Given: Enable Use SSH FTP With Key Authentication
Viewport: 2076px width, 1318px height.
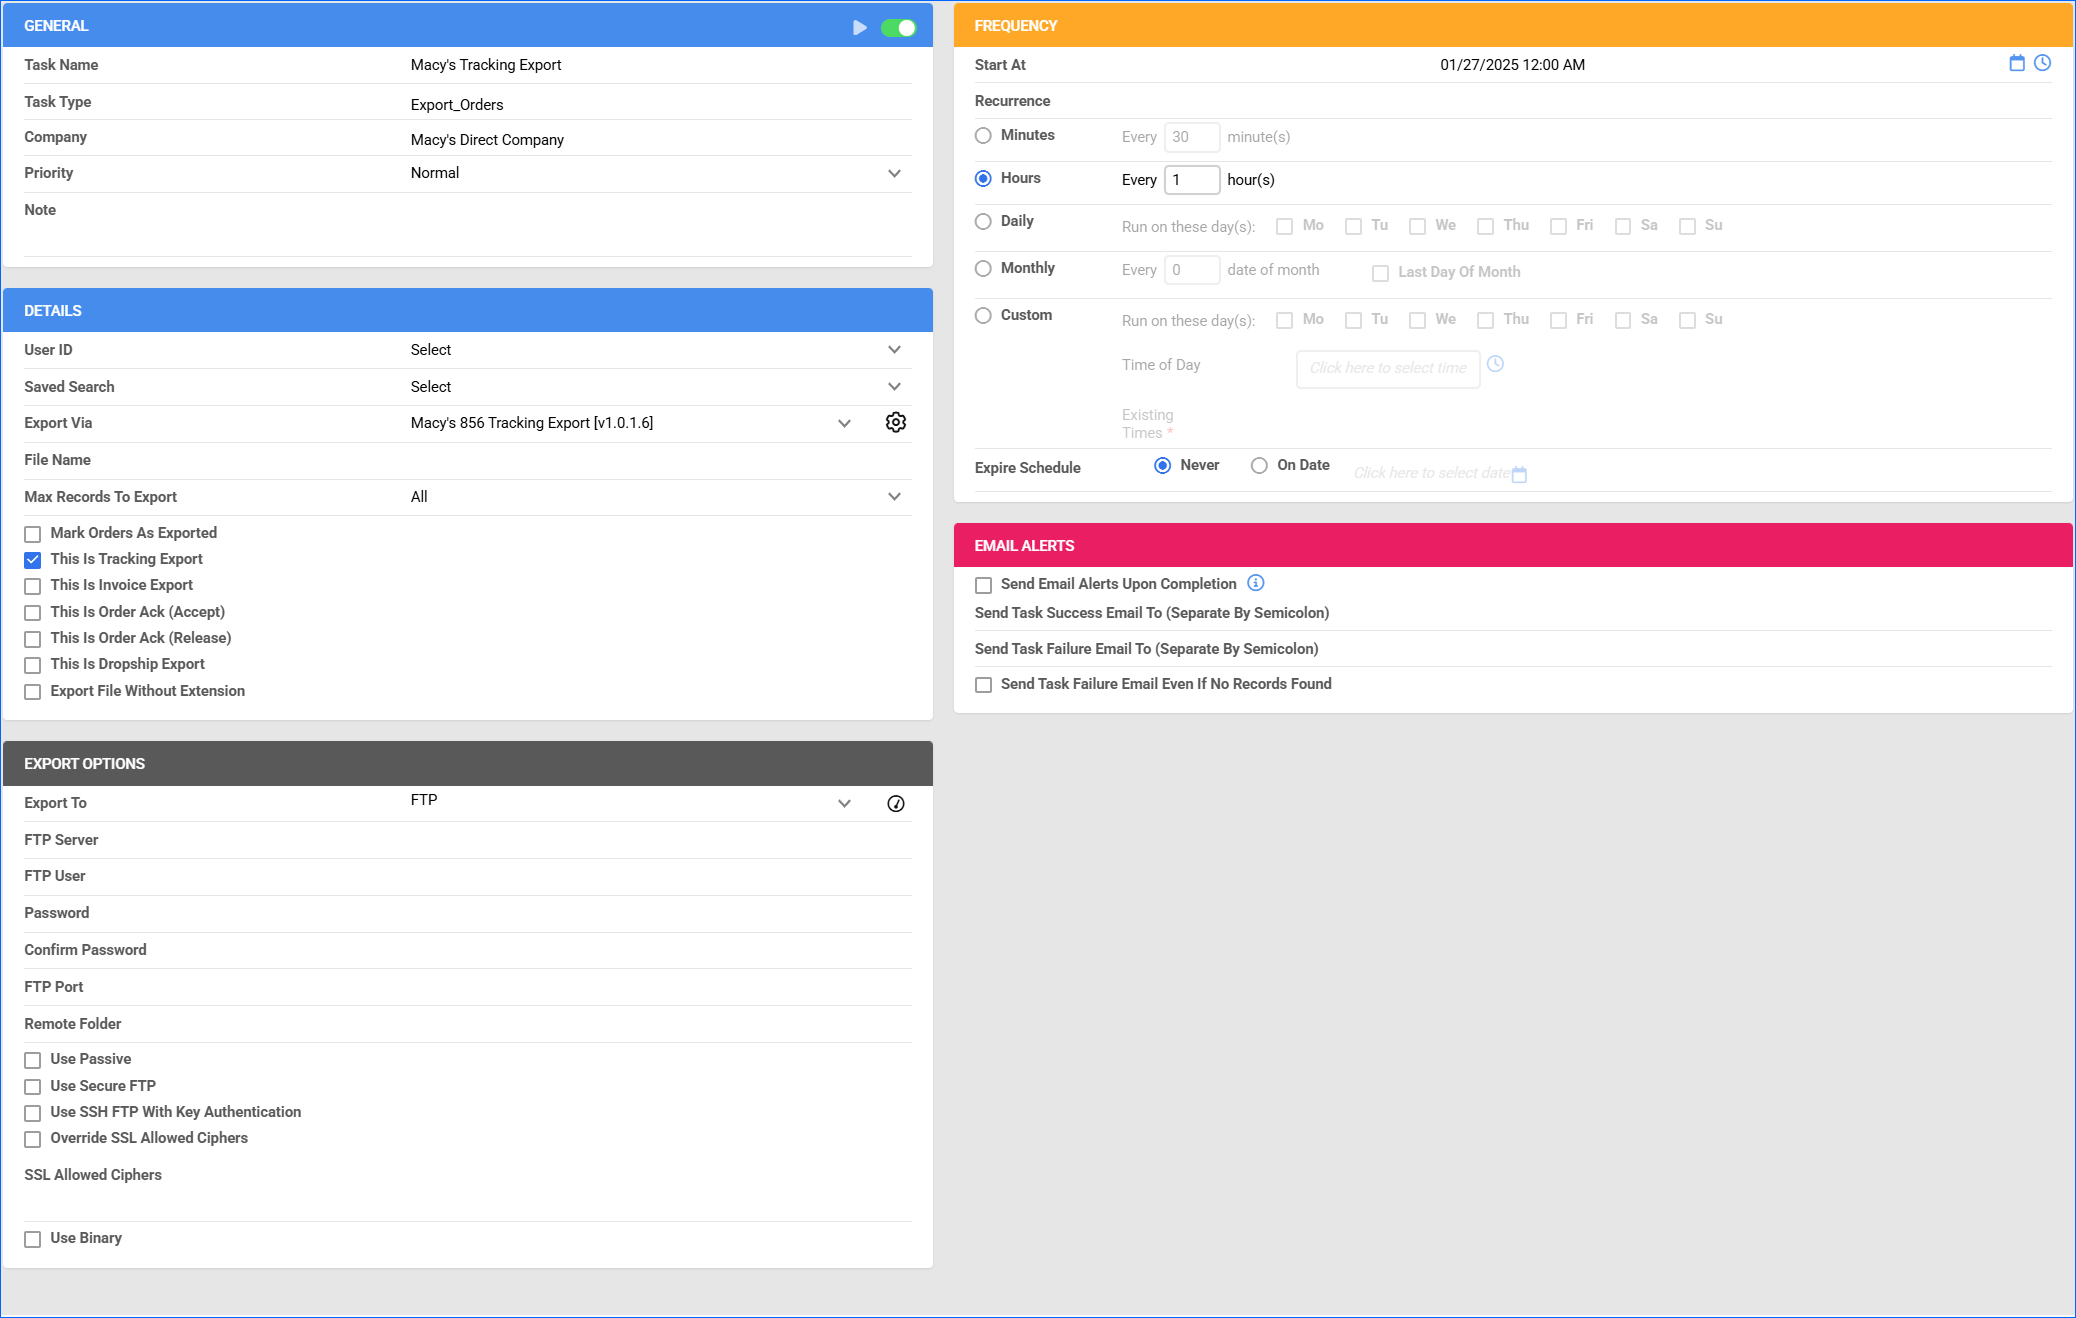Looking at the screenshot, I should point(33,1113).
